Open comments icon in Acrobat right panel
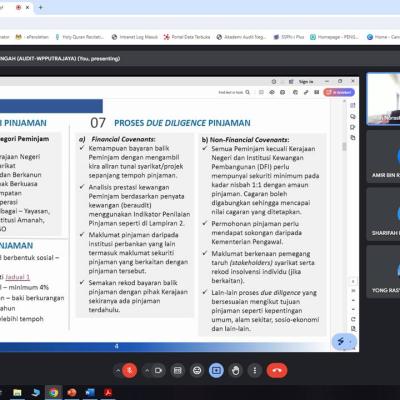400x400 pixels. click(x=353, y=116)
